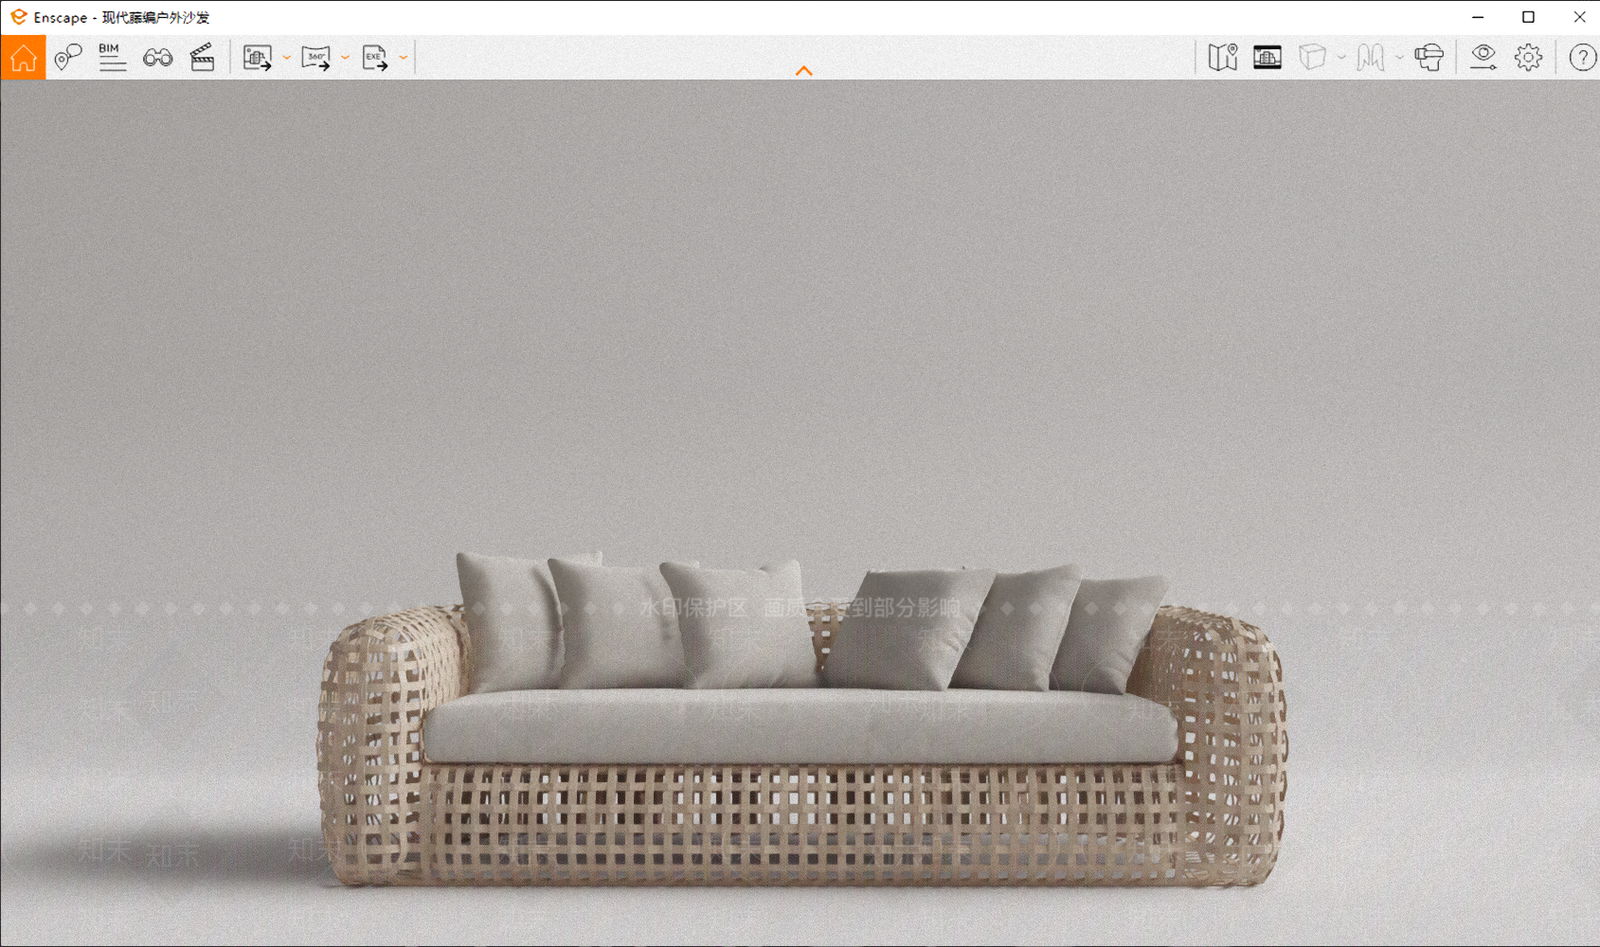The width and height of the screenshot is (1600, 947).
Task: Open the binoculars view mode icon
Action: pyautogui.click(x=157, y=58)
